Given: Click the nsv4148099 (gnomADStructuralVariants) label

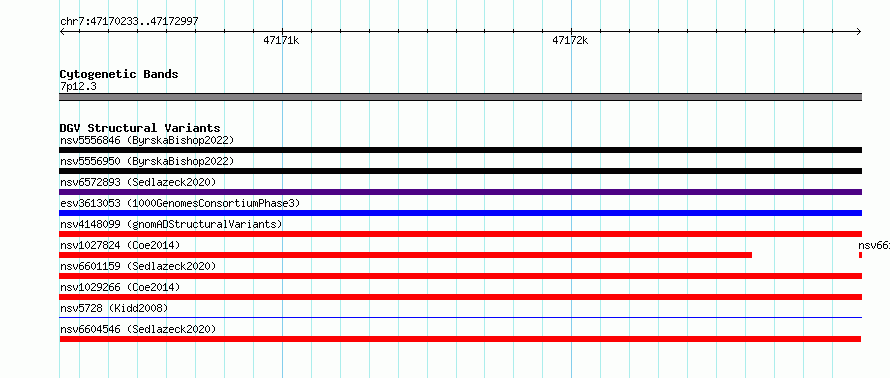Looking at the screenshot, I should 171,224.
